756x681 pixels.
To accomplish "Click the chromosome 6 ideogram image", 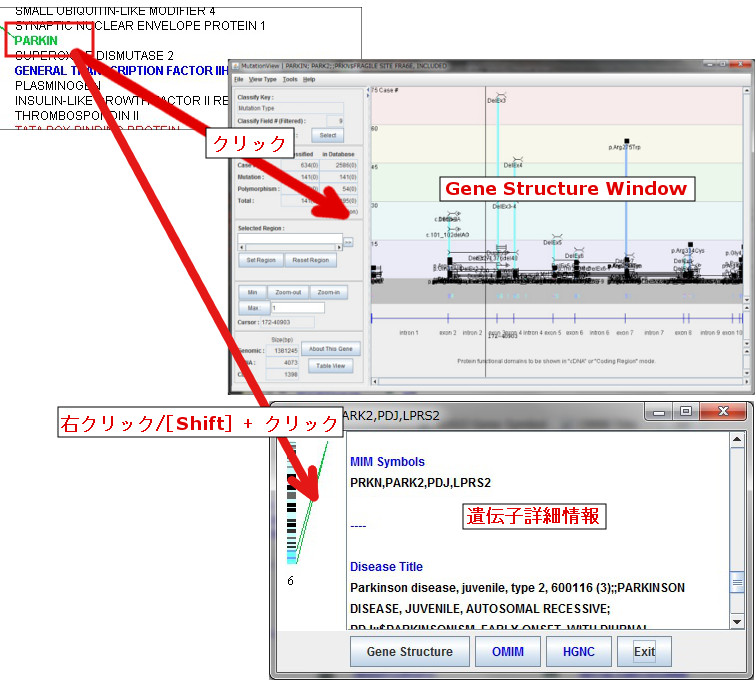I will click(x=292, y=510).
